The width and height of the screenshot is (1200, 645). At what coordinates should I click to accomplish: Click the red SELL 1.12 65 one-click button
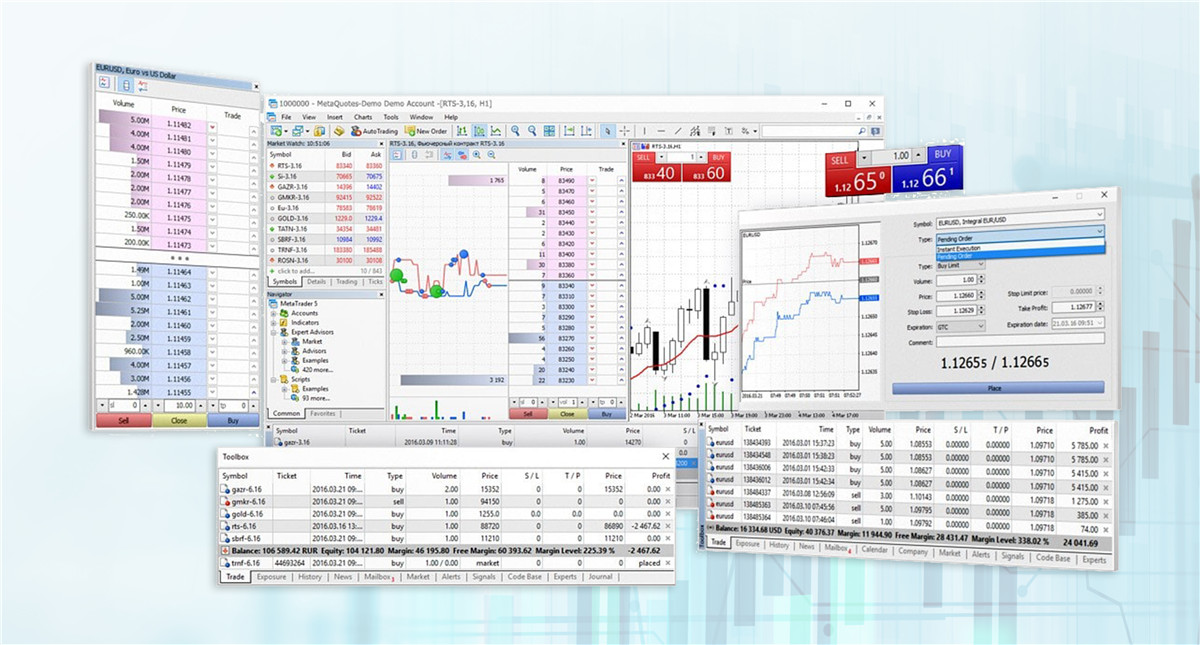pos(857,175)
